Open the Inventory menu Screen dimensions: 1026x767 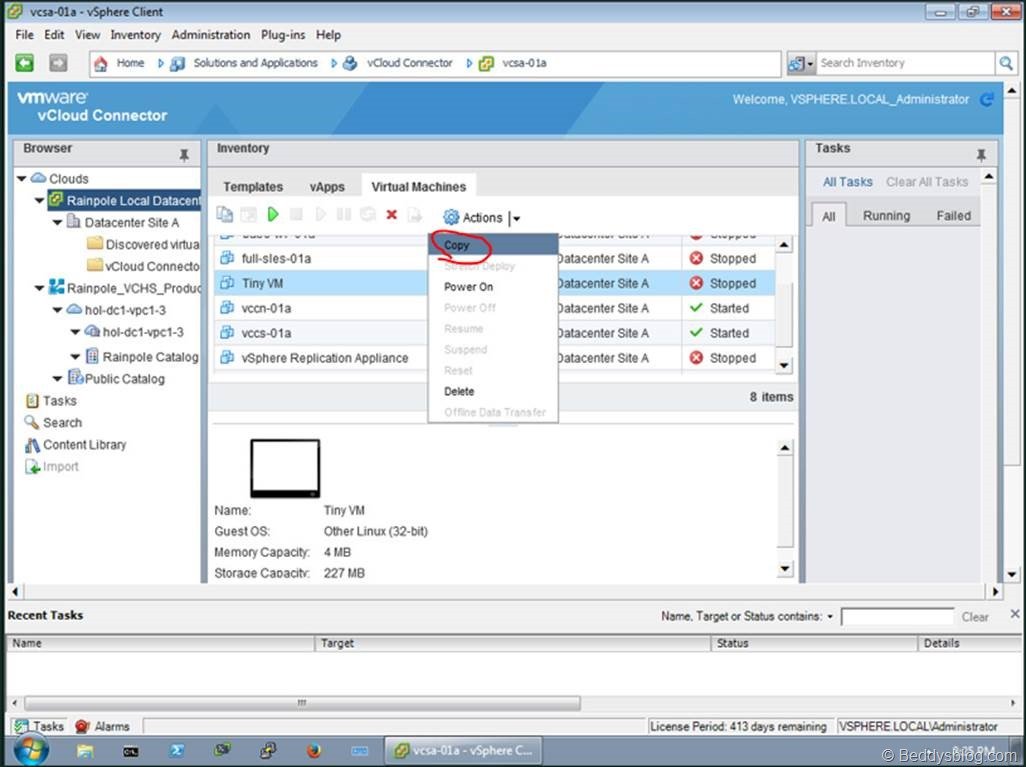(135, 35)
